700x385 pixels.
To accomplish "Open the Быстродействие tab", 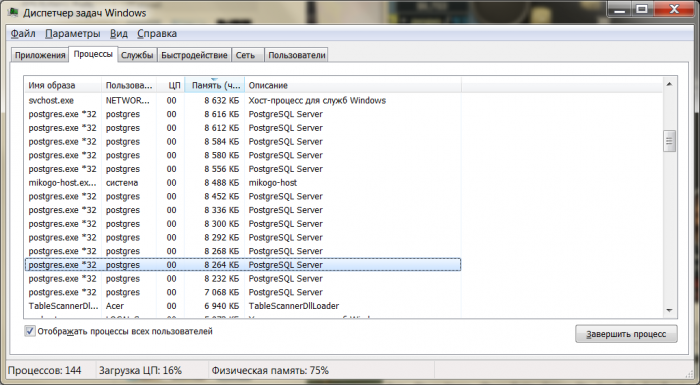I will pyautogui.click(x=194, y=55).
